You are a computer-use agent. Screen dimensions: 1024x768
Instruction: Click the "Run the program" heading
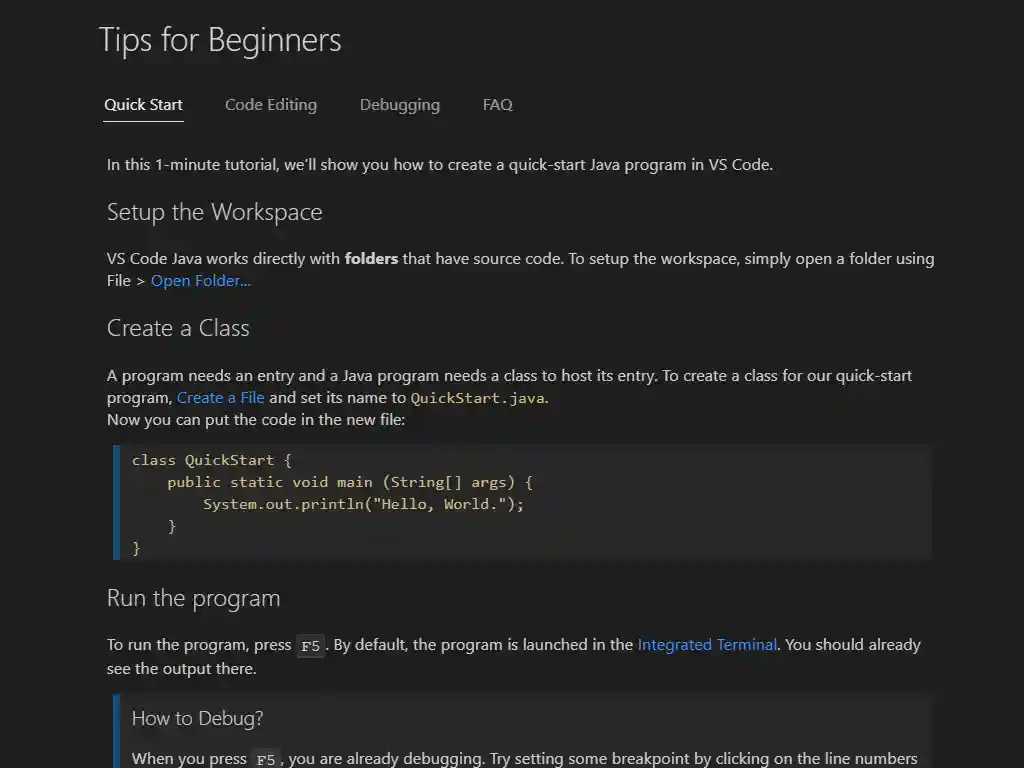coord(193,598)
